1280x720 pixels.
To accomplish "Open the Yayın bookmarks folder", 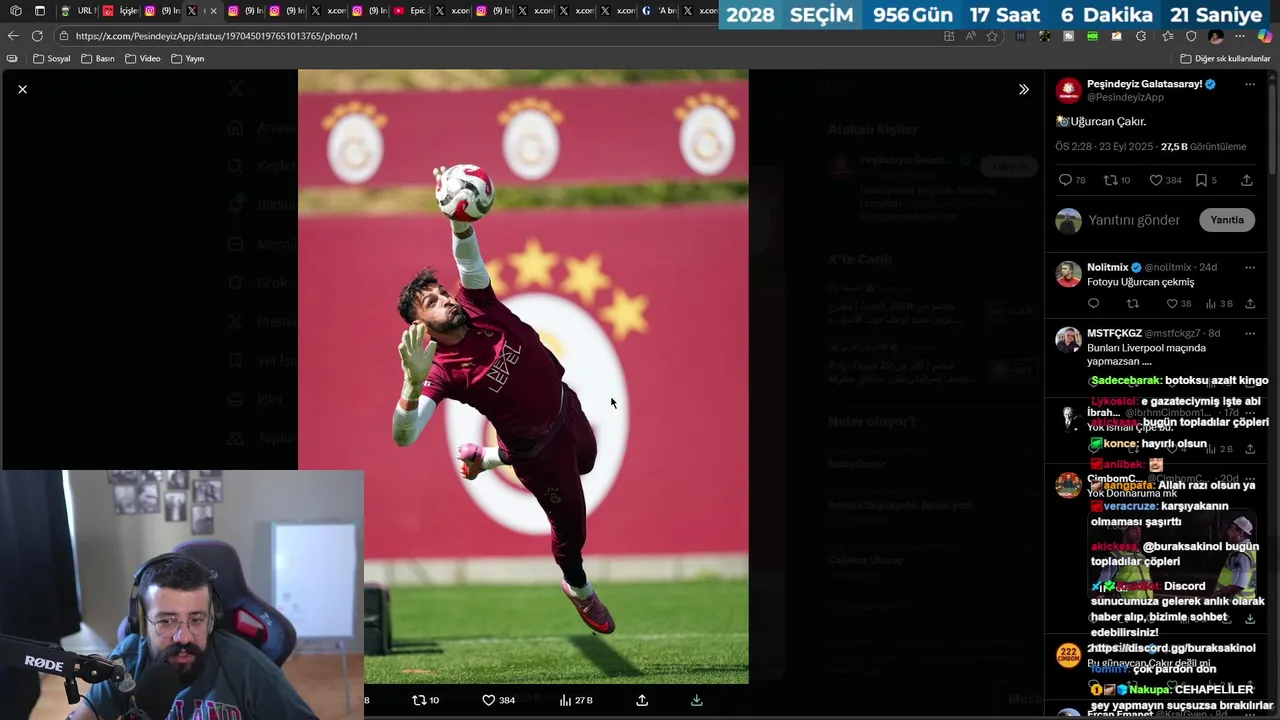I will coord(188,59).
